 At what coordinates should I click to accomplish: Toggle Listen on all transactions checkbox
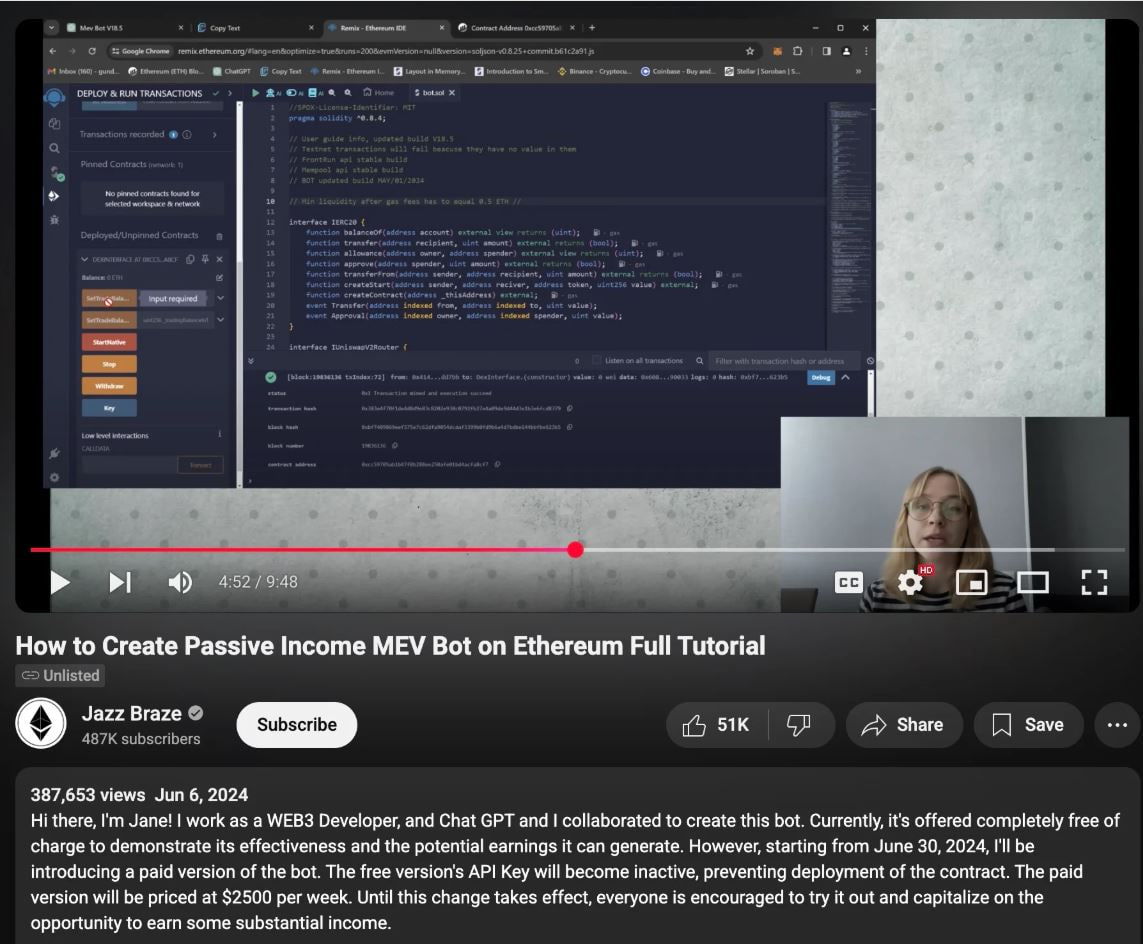tap(597, 360)
